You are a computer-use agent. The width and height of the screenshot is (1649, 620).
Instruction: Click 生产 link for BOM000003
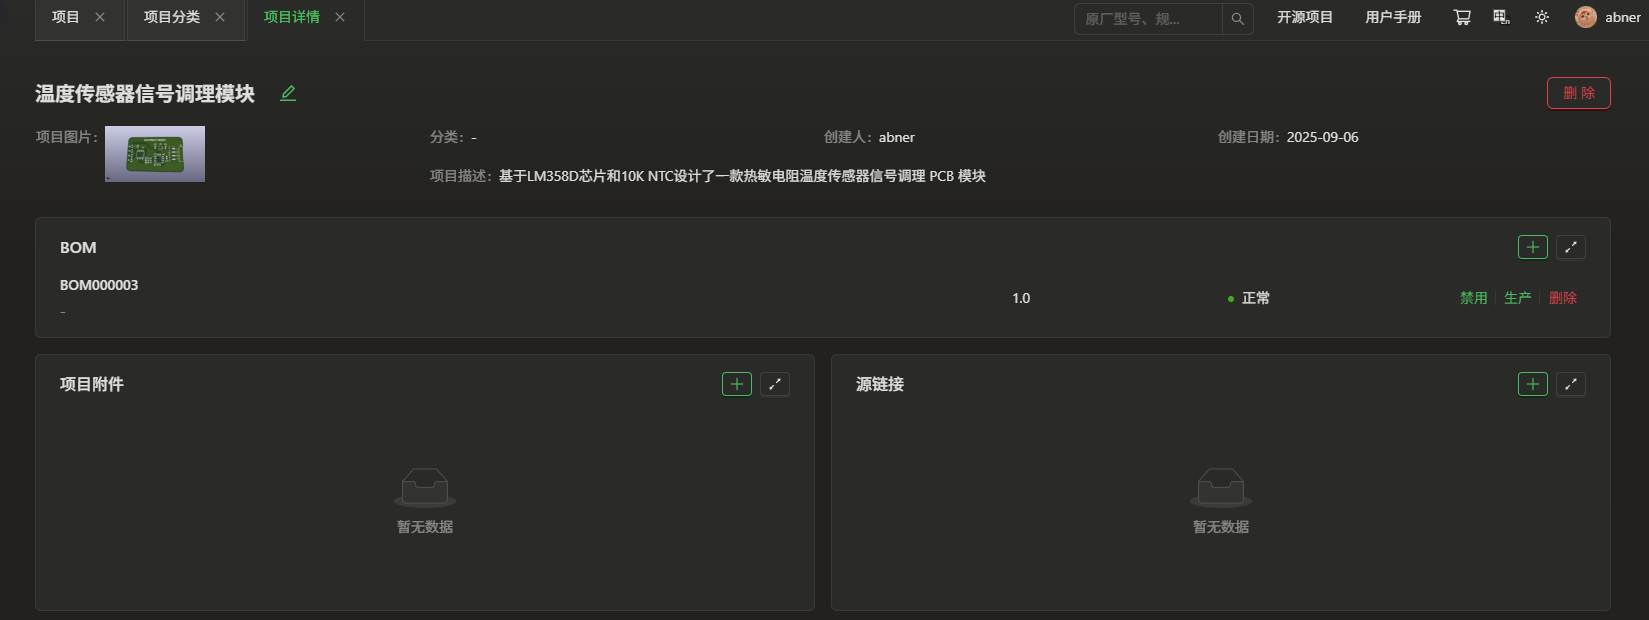tap(1517, 298)
